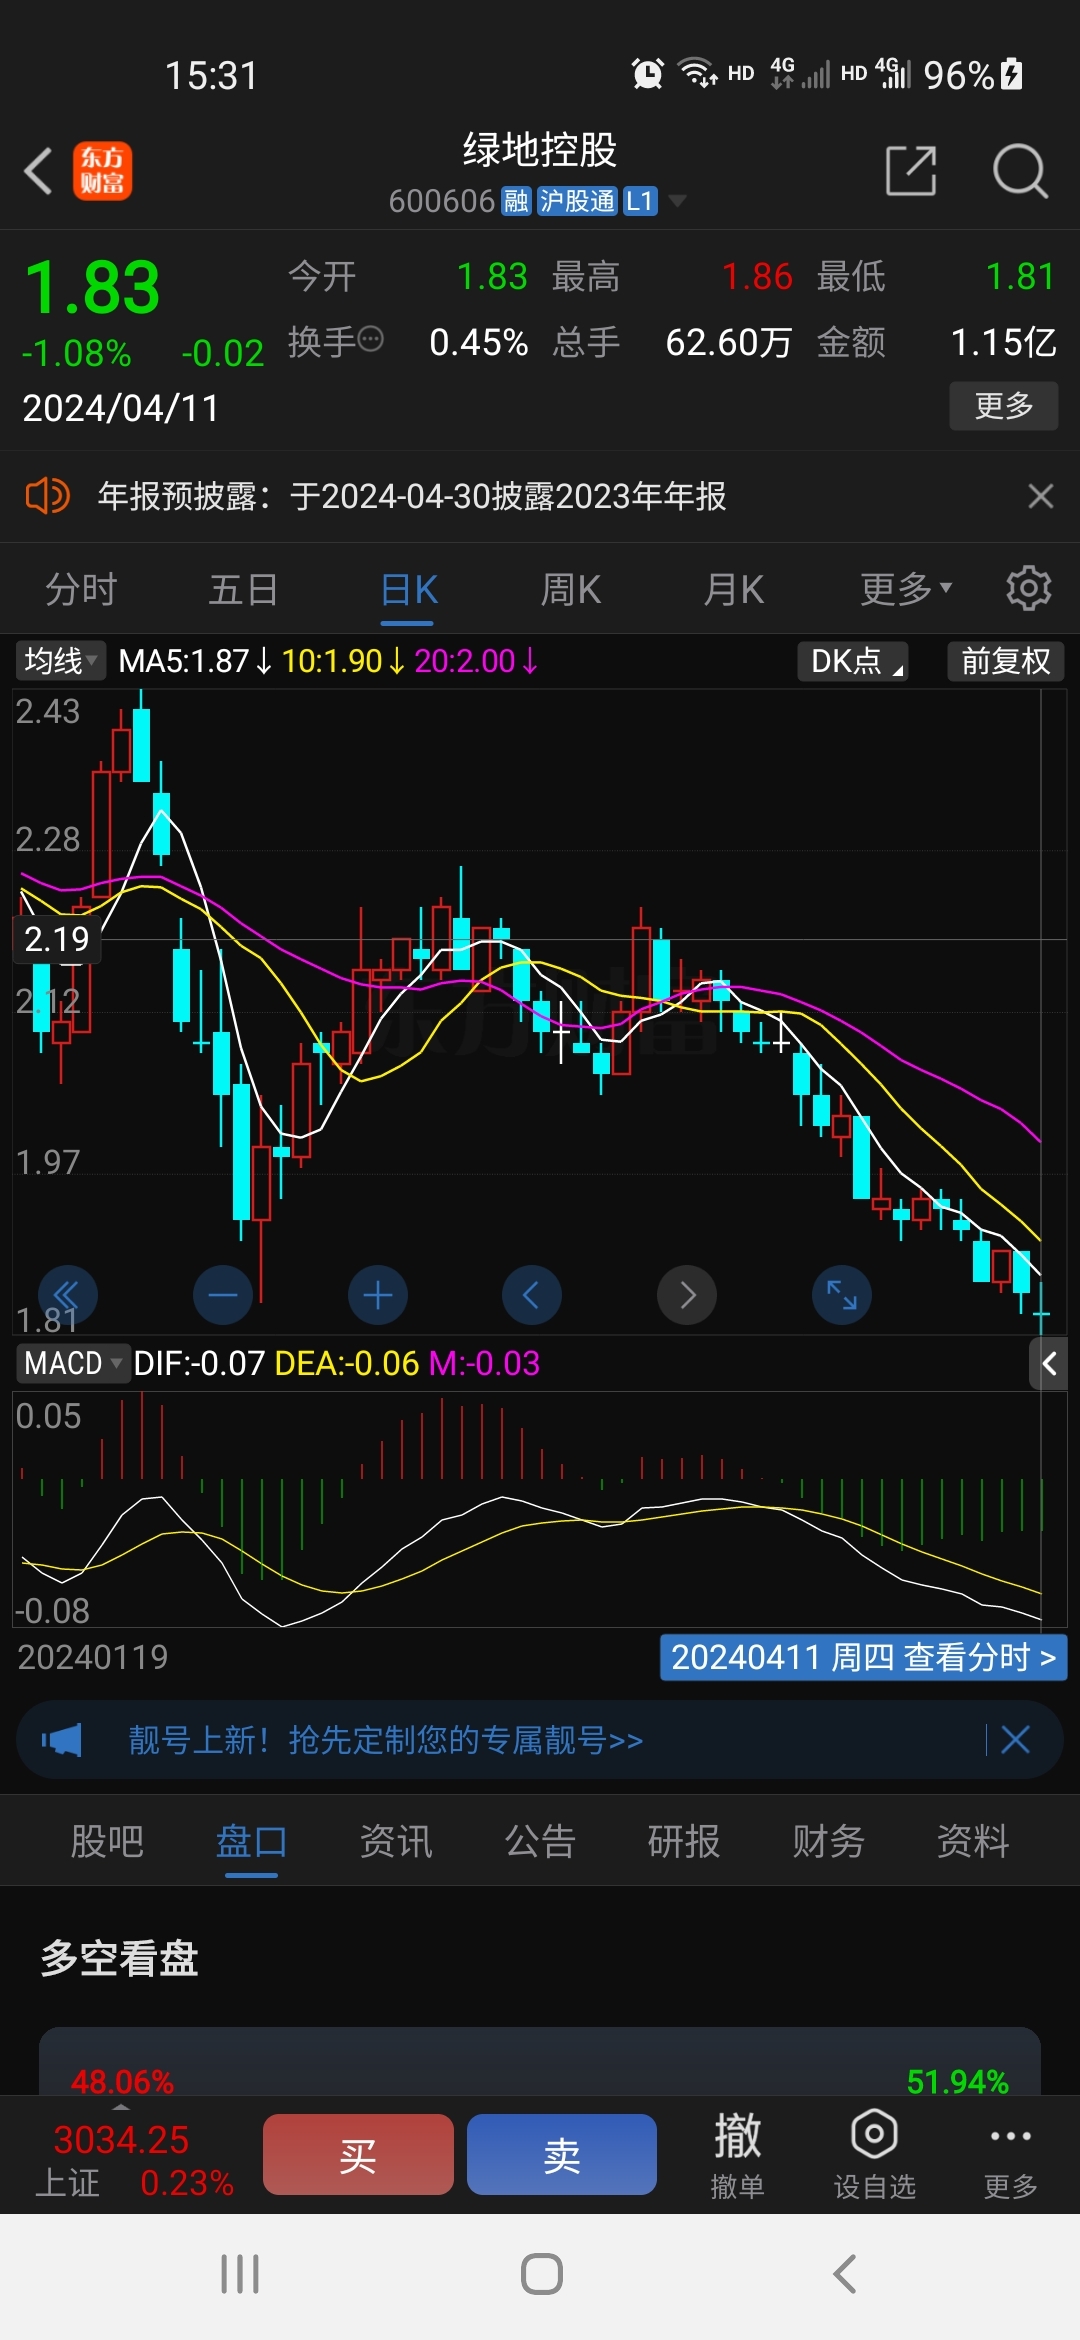The image size is (1080, 2340).
Task: Expand the MACD indicator dropdown
Action: point(73,1363)
